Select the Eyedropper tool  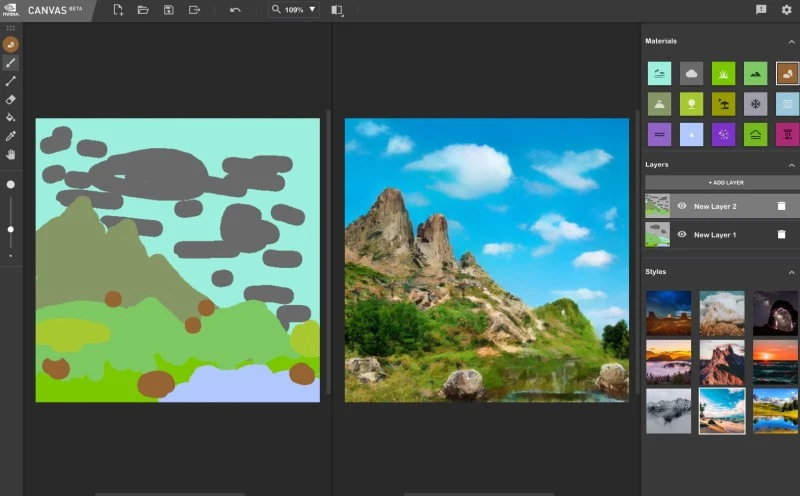pyautogui.click(x=11, y=136)
